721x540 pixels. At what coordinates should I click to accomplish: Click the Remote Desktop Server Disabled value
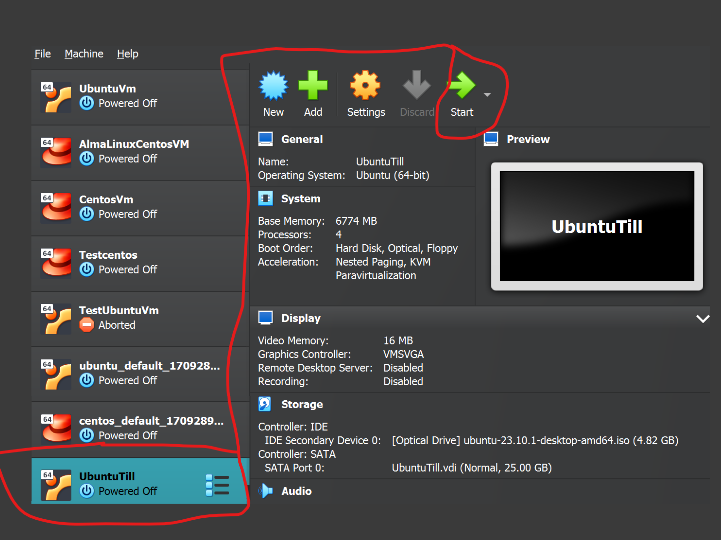pos(403,368)
